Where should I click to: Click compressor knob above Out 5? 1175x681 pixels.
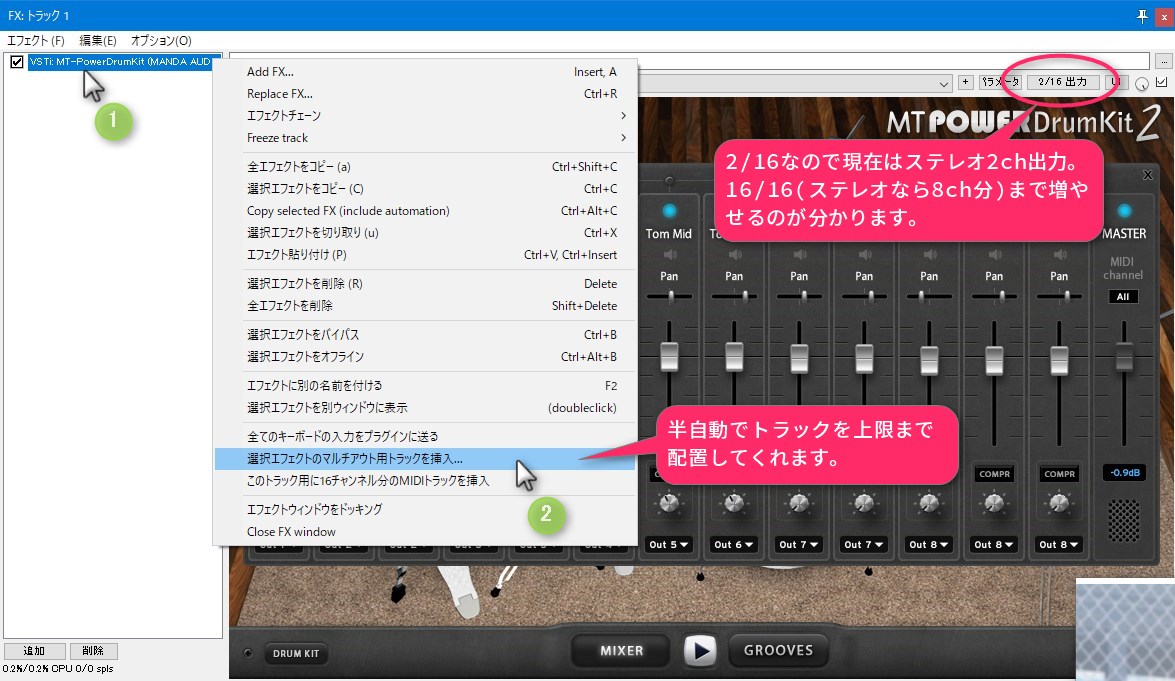click(x=669, y=503)
